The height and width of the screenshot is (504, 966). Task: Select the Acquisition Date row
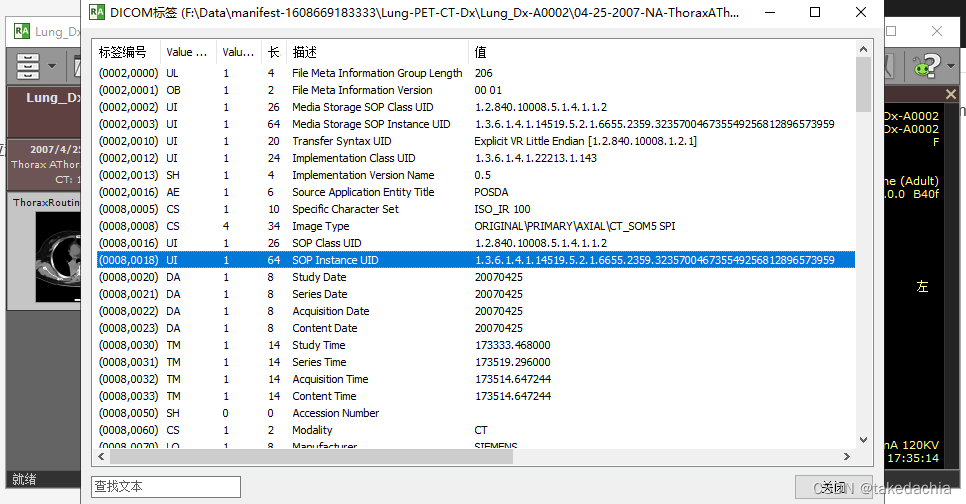pos(476,311)
